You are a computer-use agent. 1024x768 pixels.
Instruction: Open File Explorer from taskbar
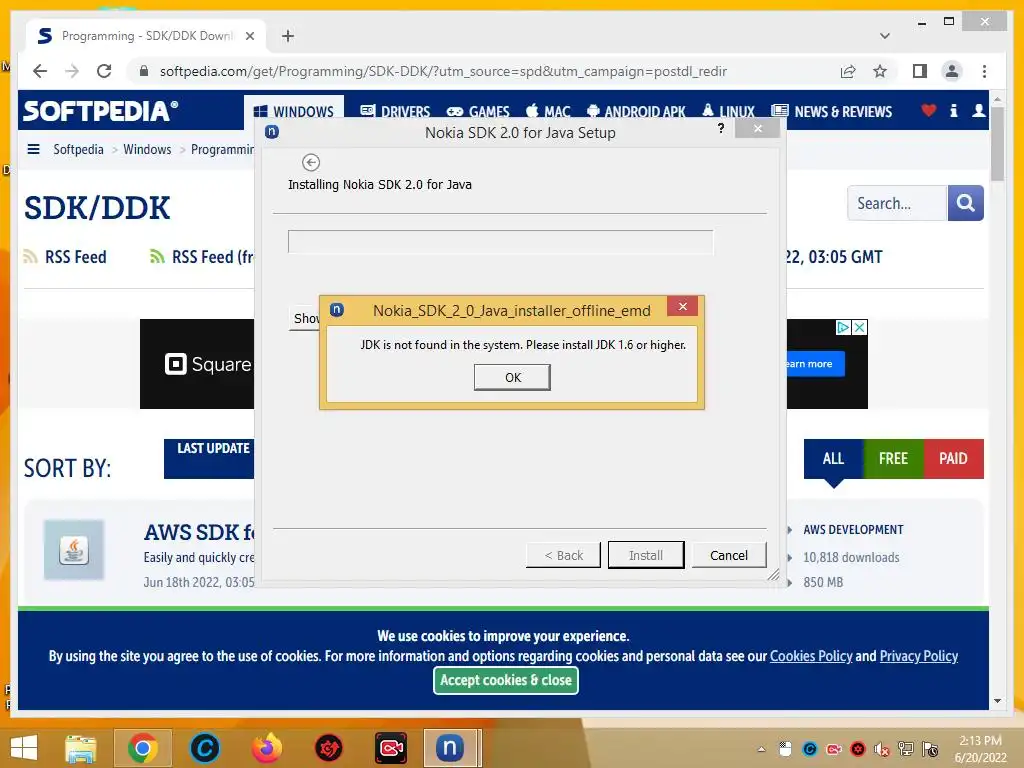pos(80,748)
